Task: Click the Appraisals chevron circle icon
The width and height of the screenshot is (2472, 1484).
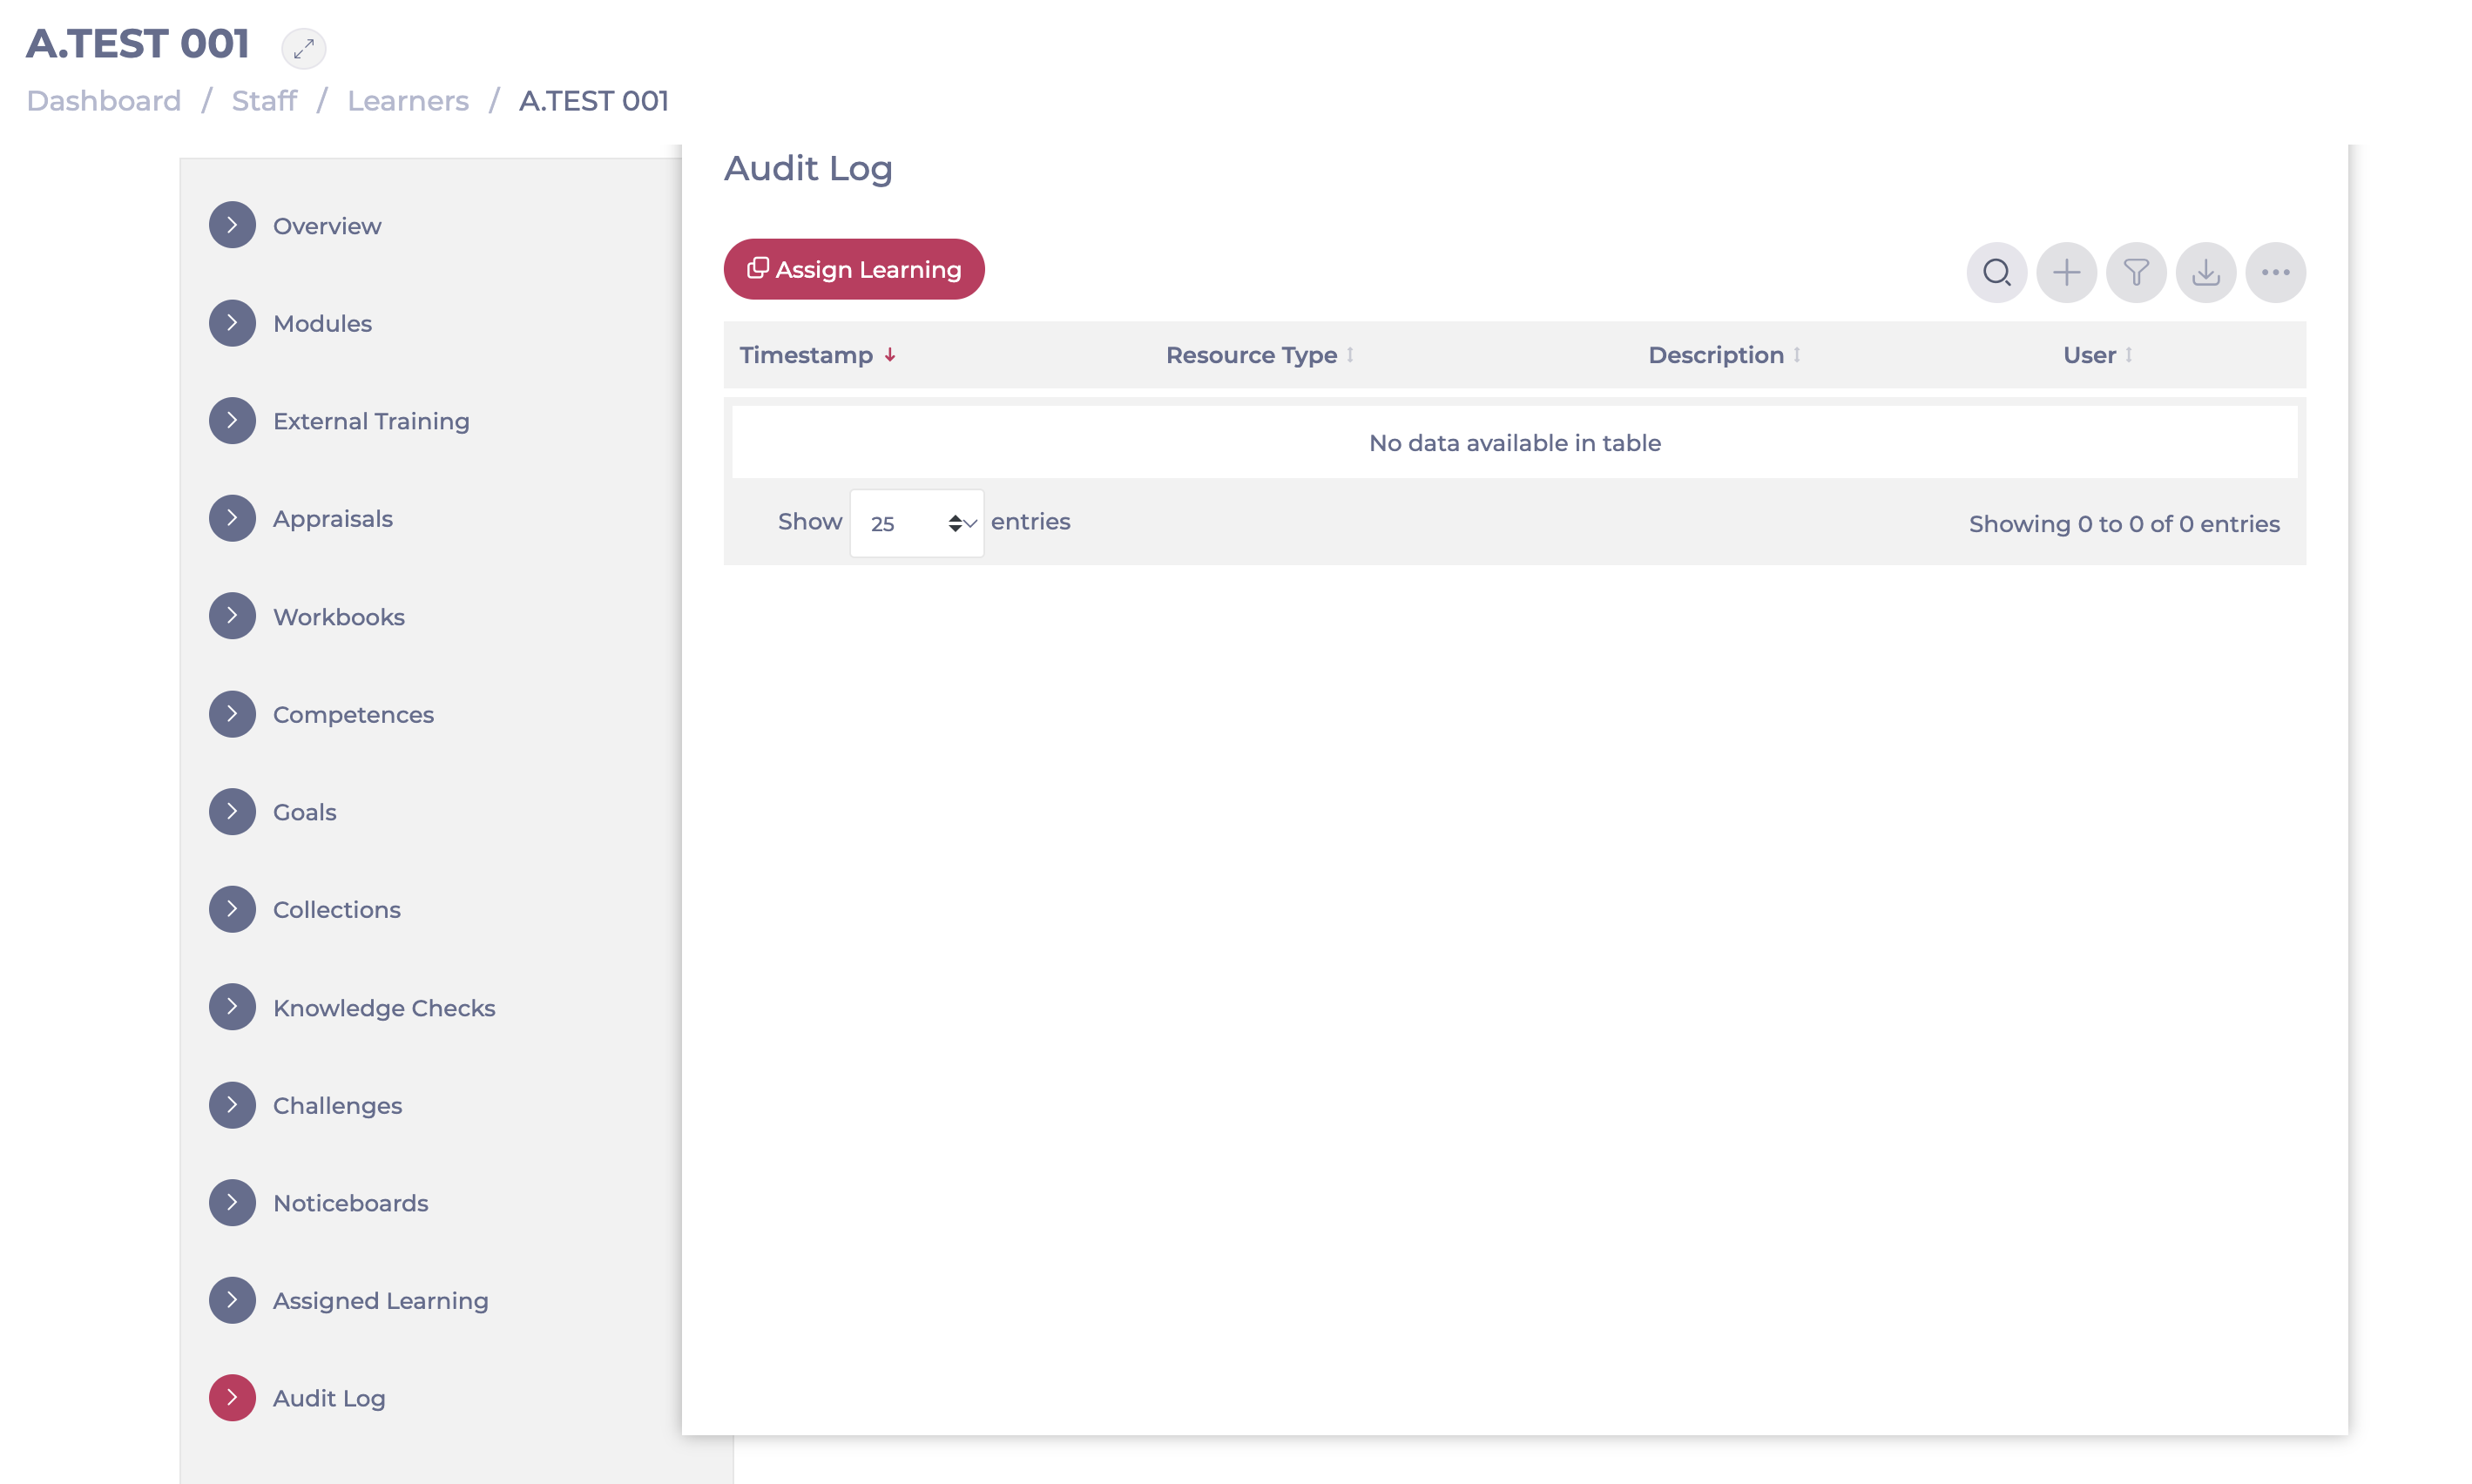Action: tap(232, 518)
